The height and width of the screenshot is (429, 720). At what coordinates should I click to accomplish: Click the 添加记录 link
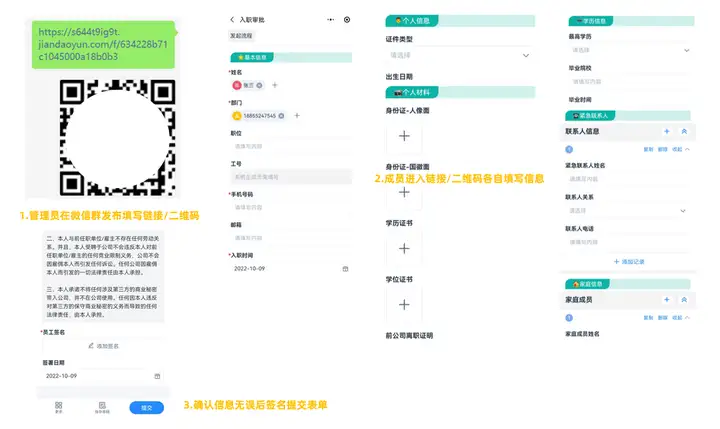pyautogui.click(x=629, y=262)
